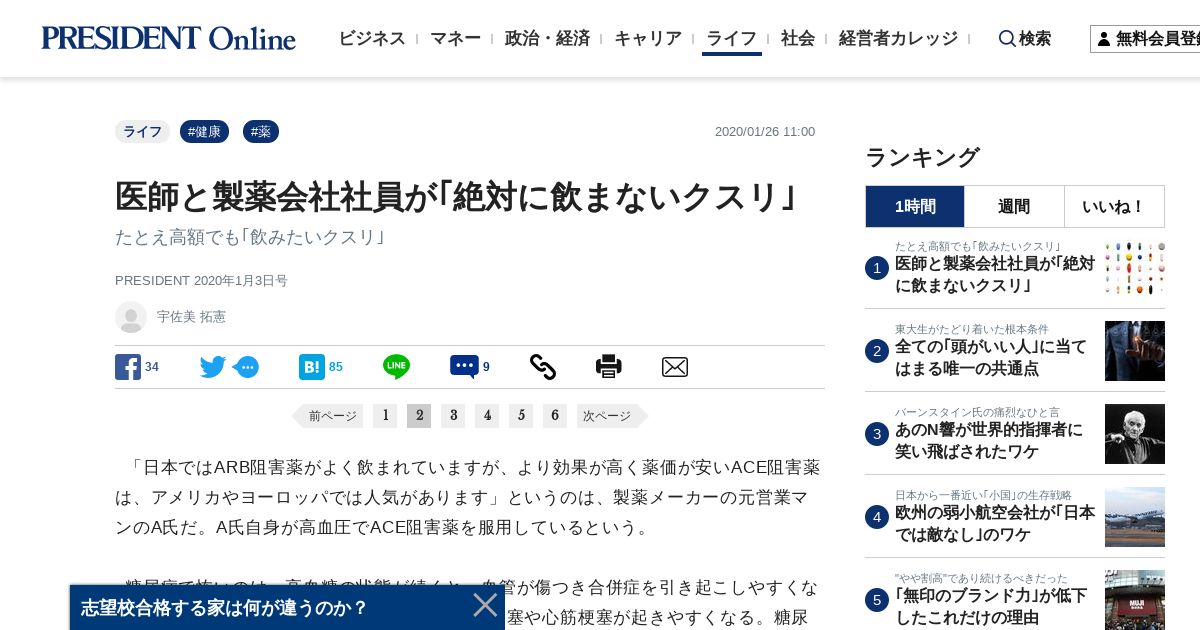
Task: Open 経営者カレッジ menu section
Action: click(x=898, y=38)
